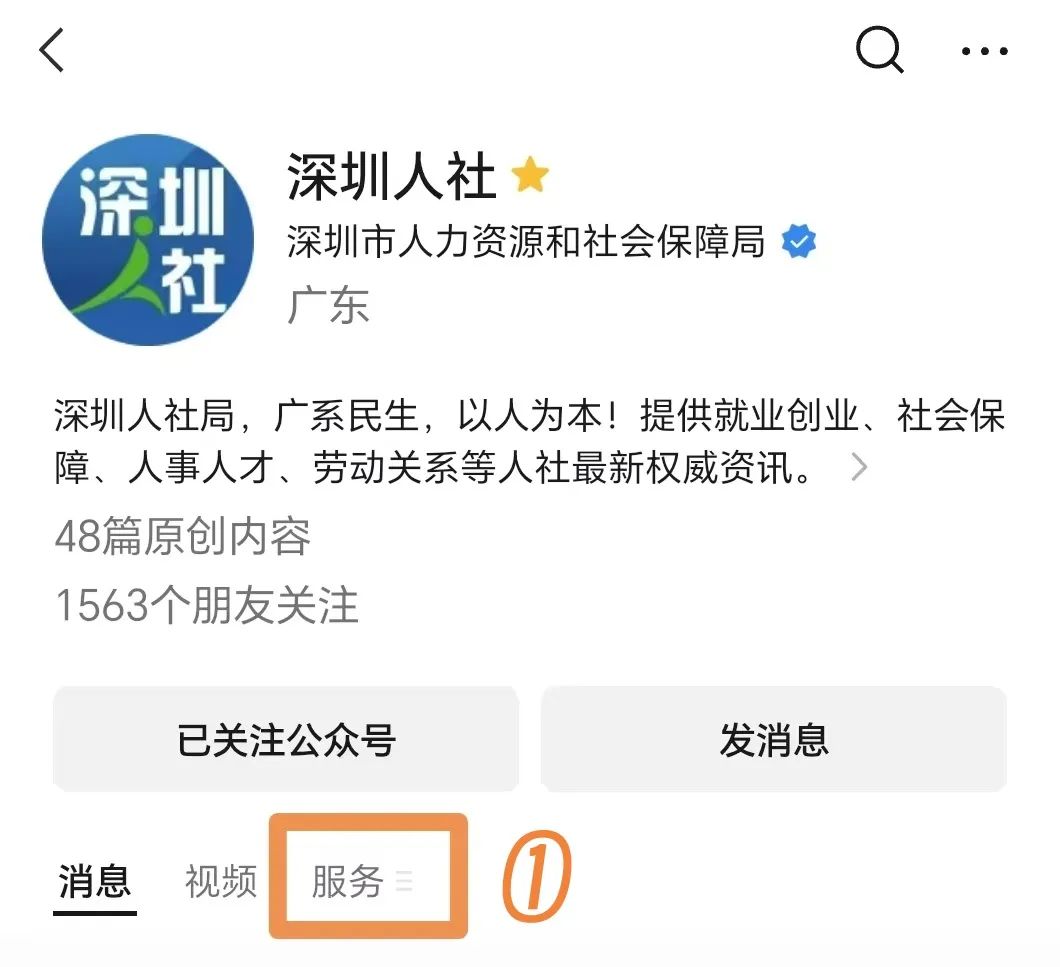Tap the 深圳人社 account title
1060x967 pixels.
point(392,176)
